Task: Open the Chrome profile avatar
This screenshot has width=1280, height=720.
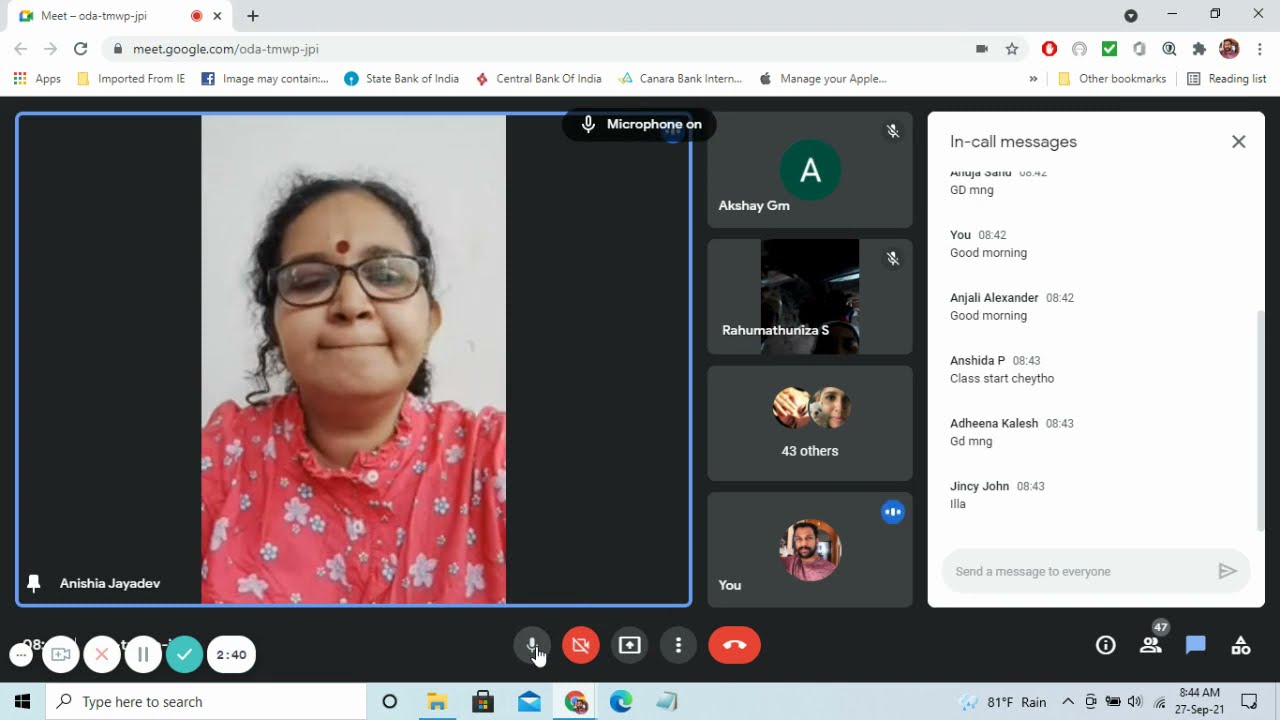Action: (x=1230, y=48)
